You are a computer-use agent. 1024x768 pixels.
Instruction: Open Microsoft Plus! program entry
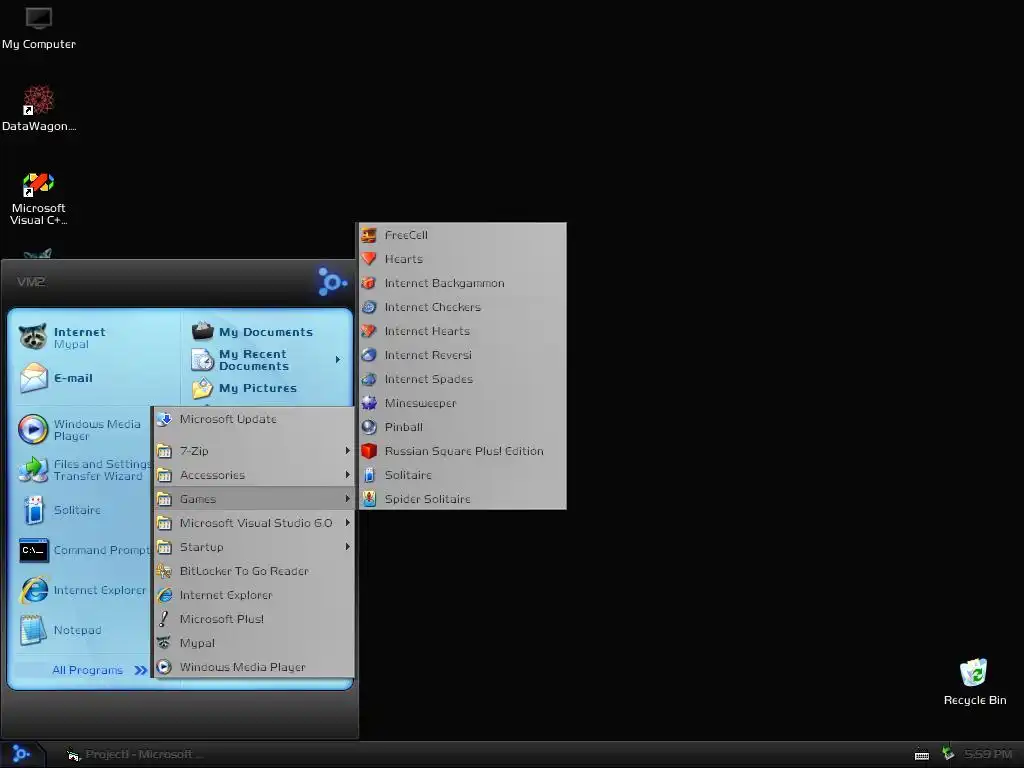tap(254, 619)
